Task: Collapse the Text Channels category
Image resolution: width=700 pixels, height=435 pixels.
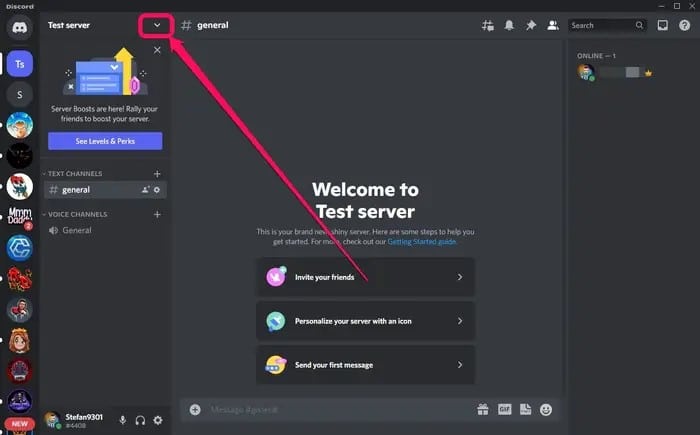Action: (73, 173)
